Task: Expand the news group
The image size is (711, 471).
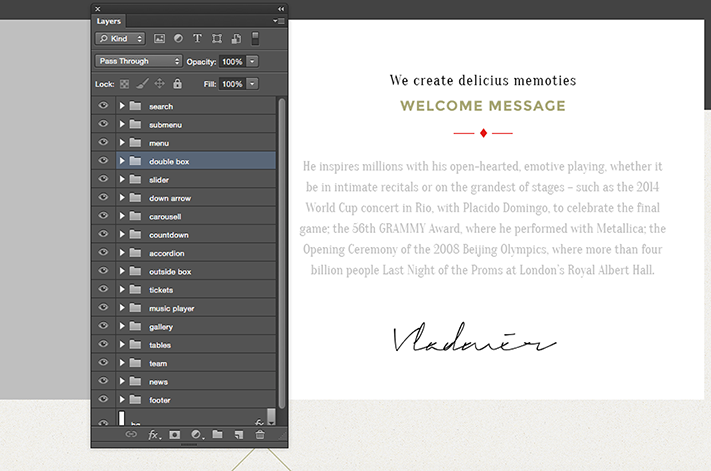Action: [x=122, y=381]
